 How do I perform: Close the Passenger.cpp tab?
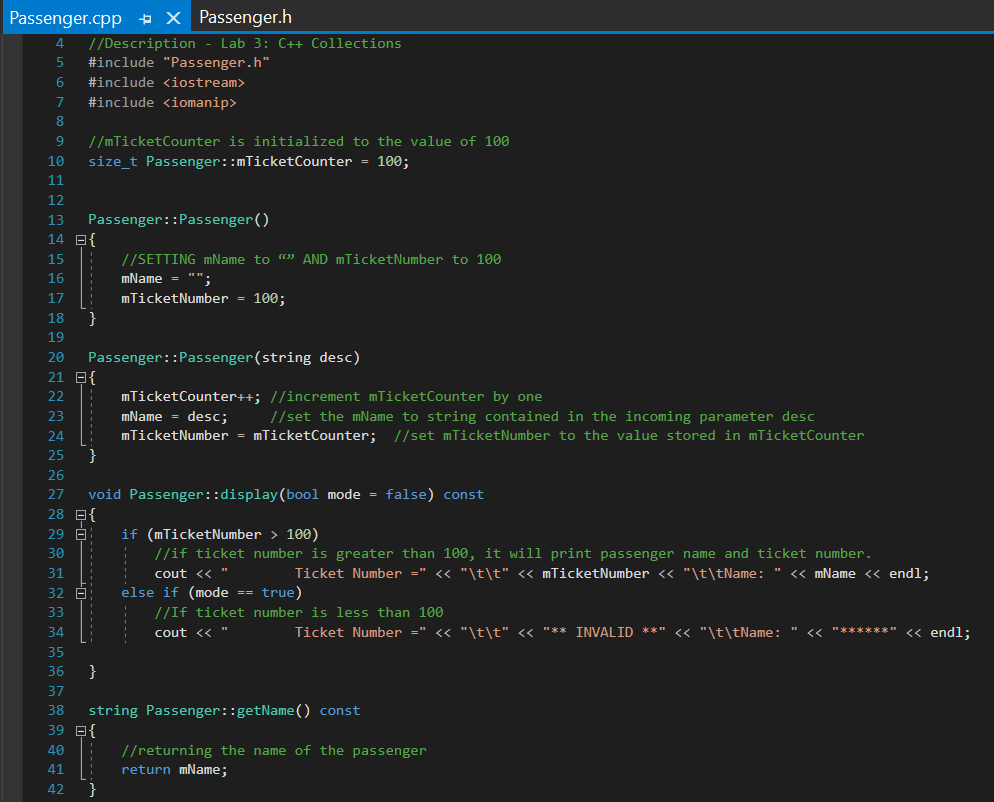tap(173, 18)
